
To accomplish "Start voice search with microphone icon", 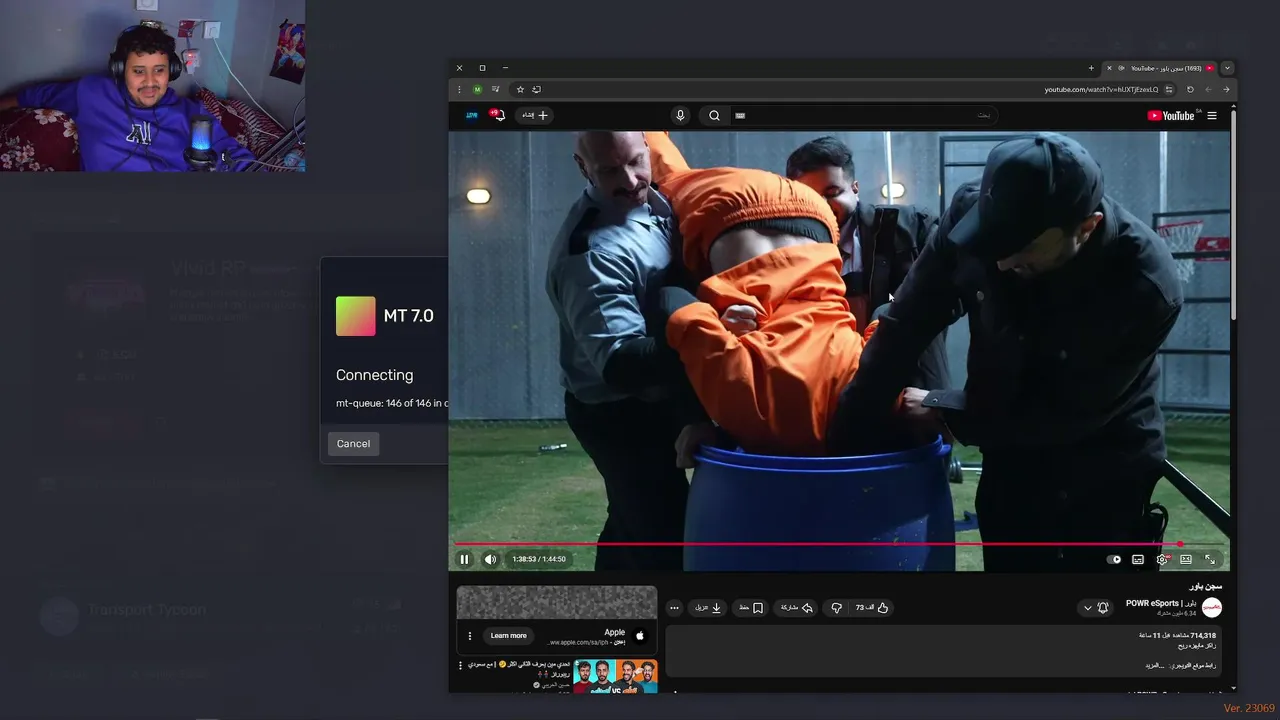I will (x=681, y=115).
